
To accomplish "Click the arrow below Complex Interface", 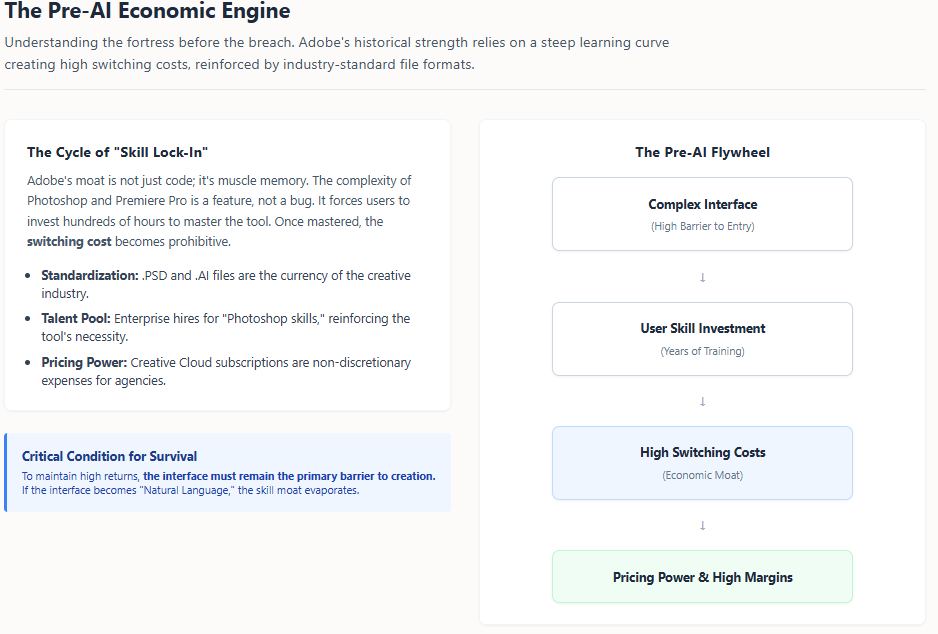I will click(x=702, y=277).
